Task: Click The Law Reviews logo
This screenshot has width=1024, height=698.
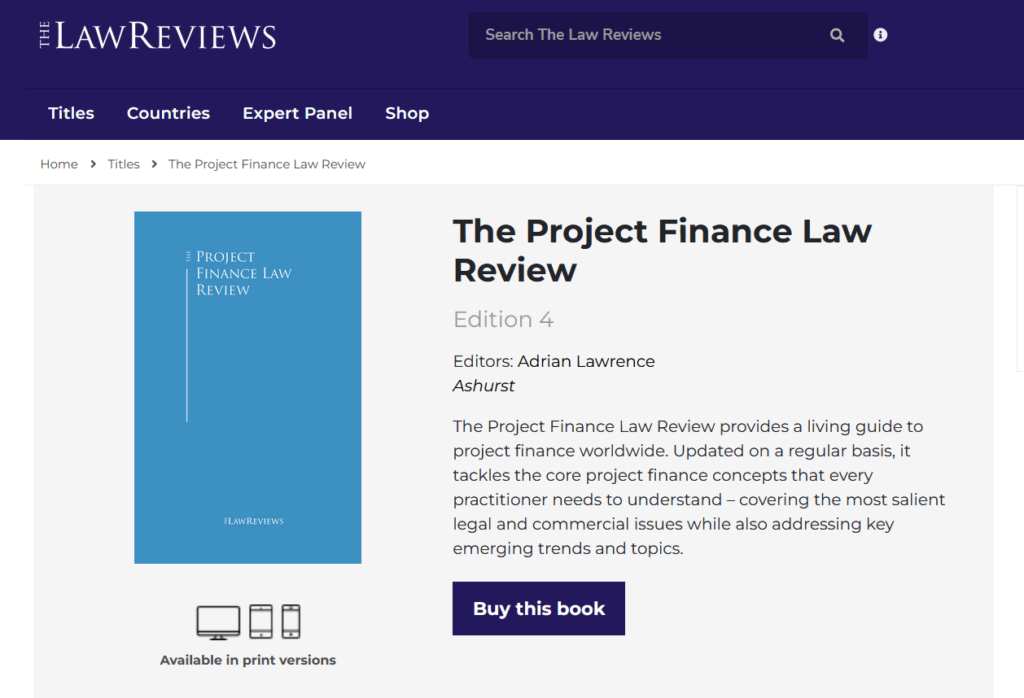Action: [x=158, y=36]
